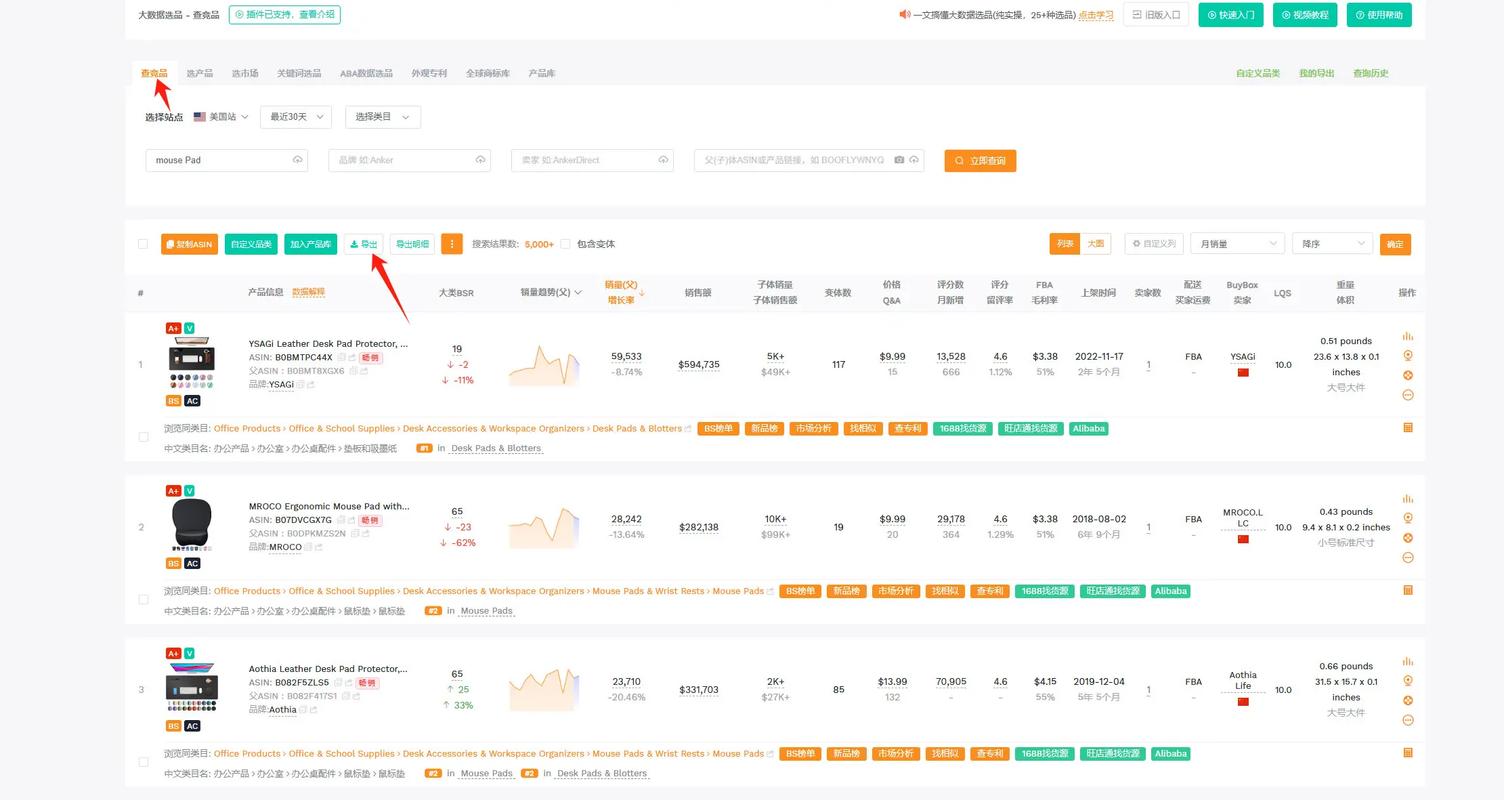Switch to the 选产品 tab
This screenshot has height=800, width=1504.
coord(199,73)
